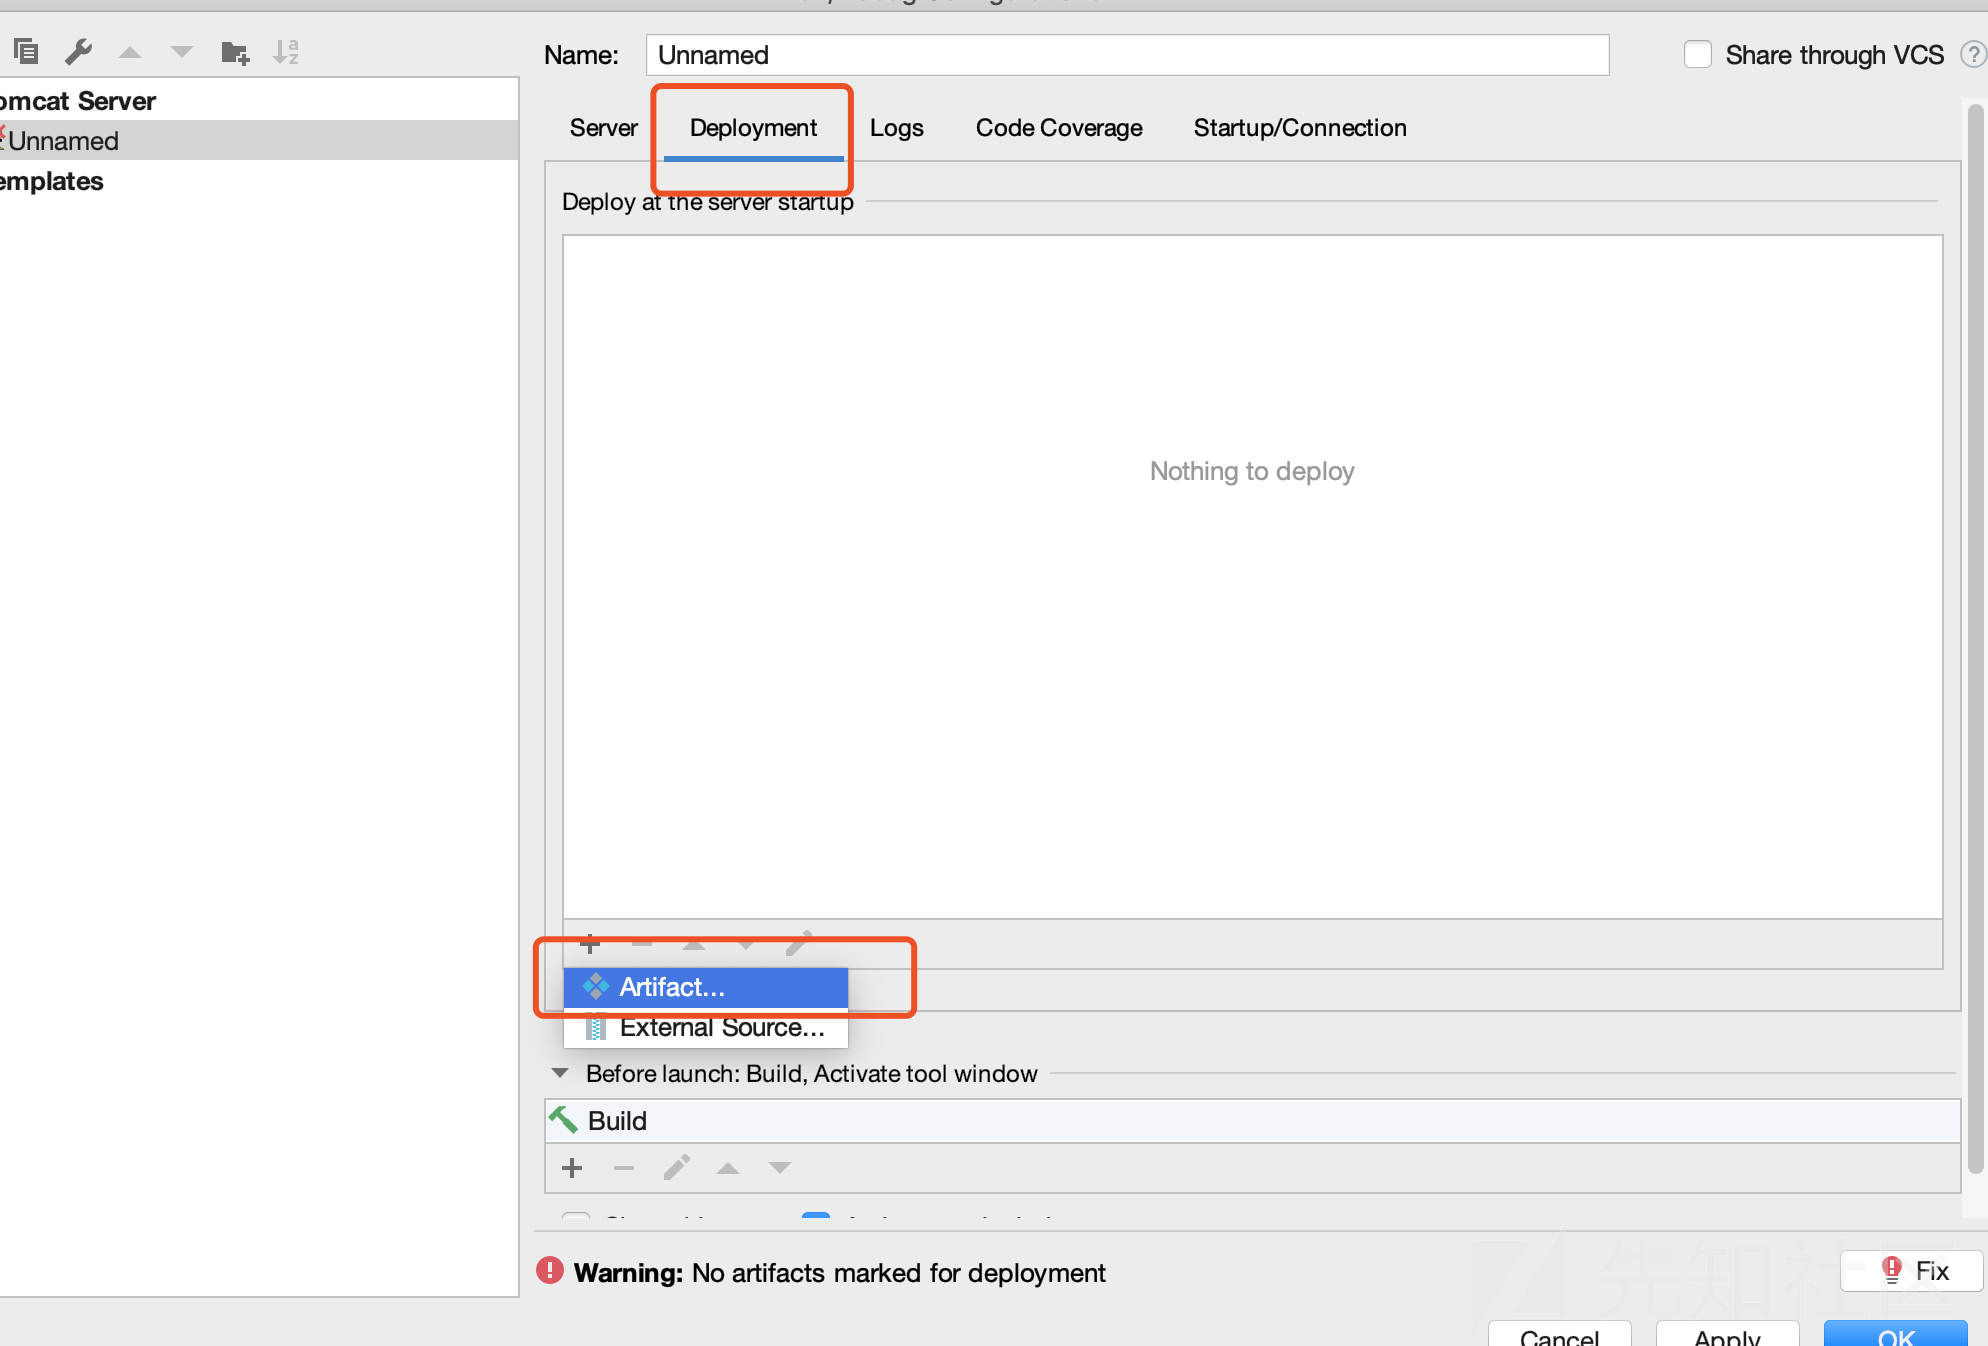1988x1346 pixels.
Task: Add a deployment item with the plus icon
Action: [x=590, y=943]
